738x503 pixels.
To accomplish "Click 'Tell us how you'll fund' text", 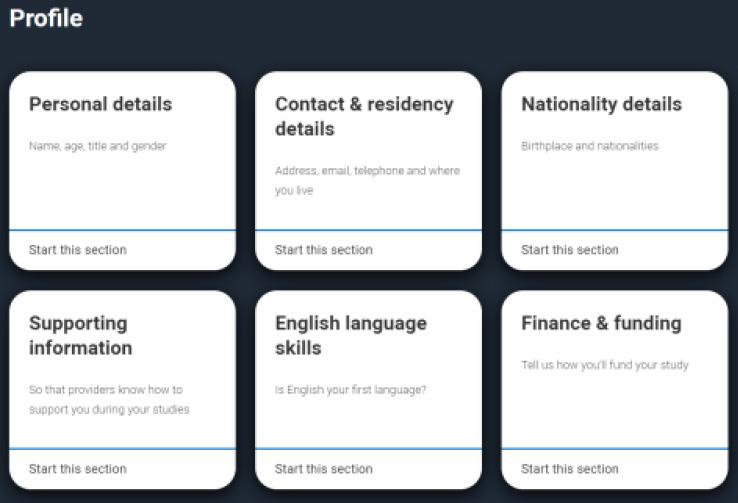I will coord(605,365).
